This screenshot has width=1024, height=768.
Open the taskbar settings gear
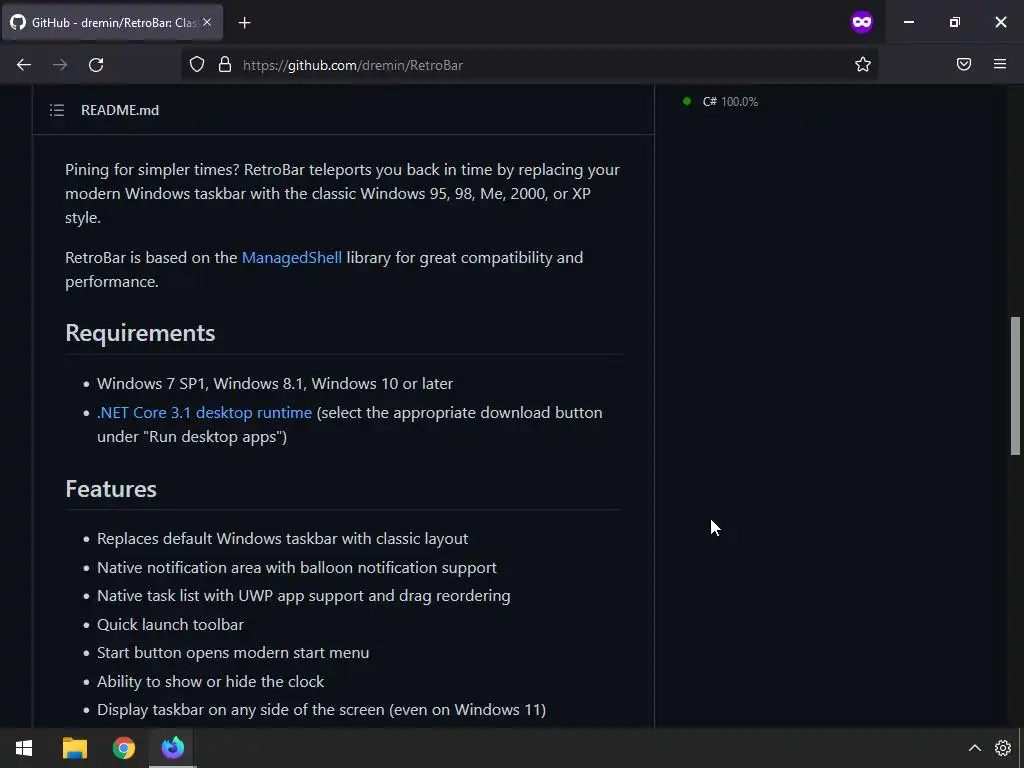click(x=1003, y=748)
